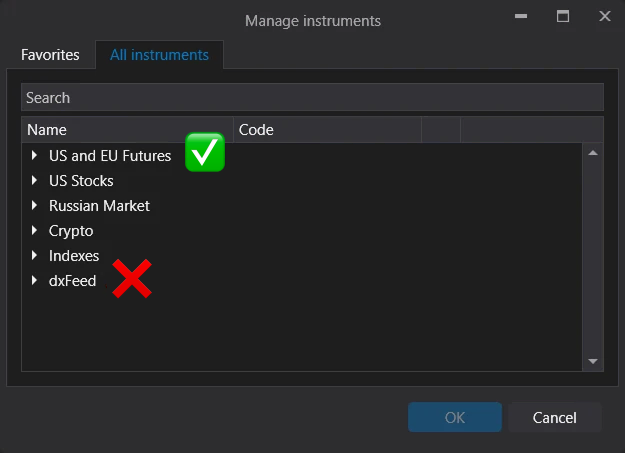This screenshot has width=625, height=453.
Task: Select the Crypto tree item label
Action: [x=71, y=231]
